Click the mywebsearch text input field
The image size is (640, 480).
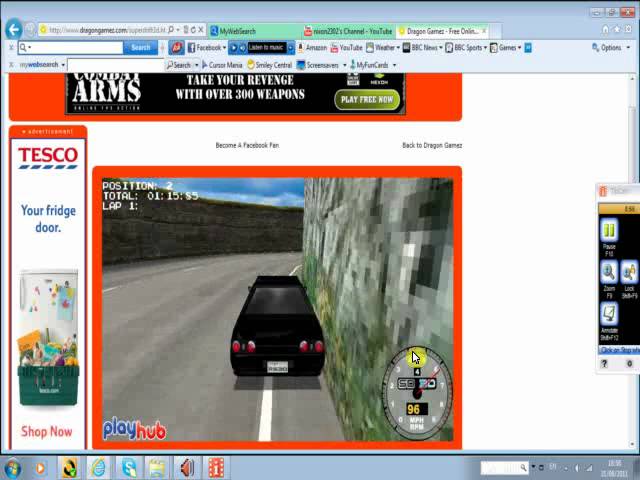[115, 65]
